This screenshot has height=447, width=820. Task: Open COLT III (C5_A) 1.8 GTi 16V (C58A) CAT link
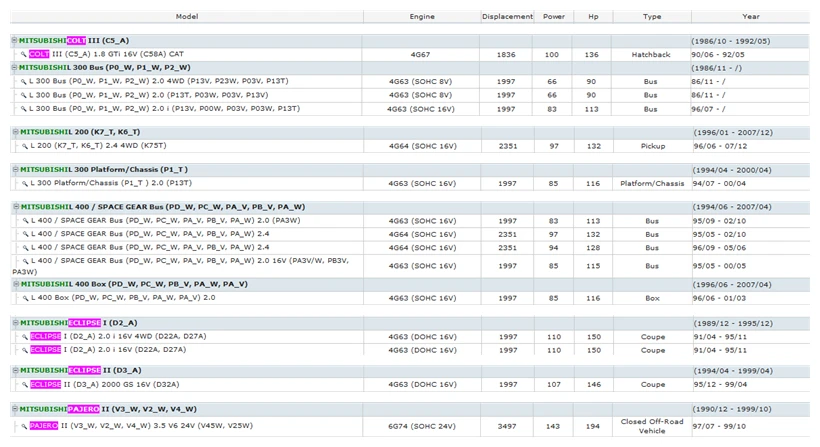tap(106, 54)
